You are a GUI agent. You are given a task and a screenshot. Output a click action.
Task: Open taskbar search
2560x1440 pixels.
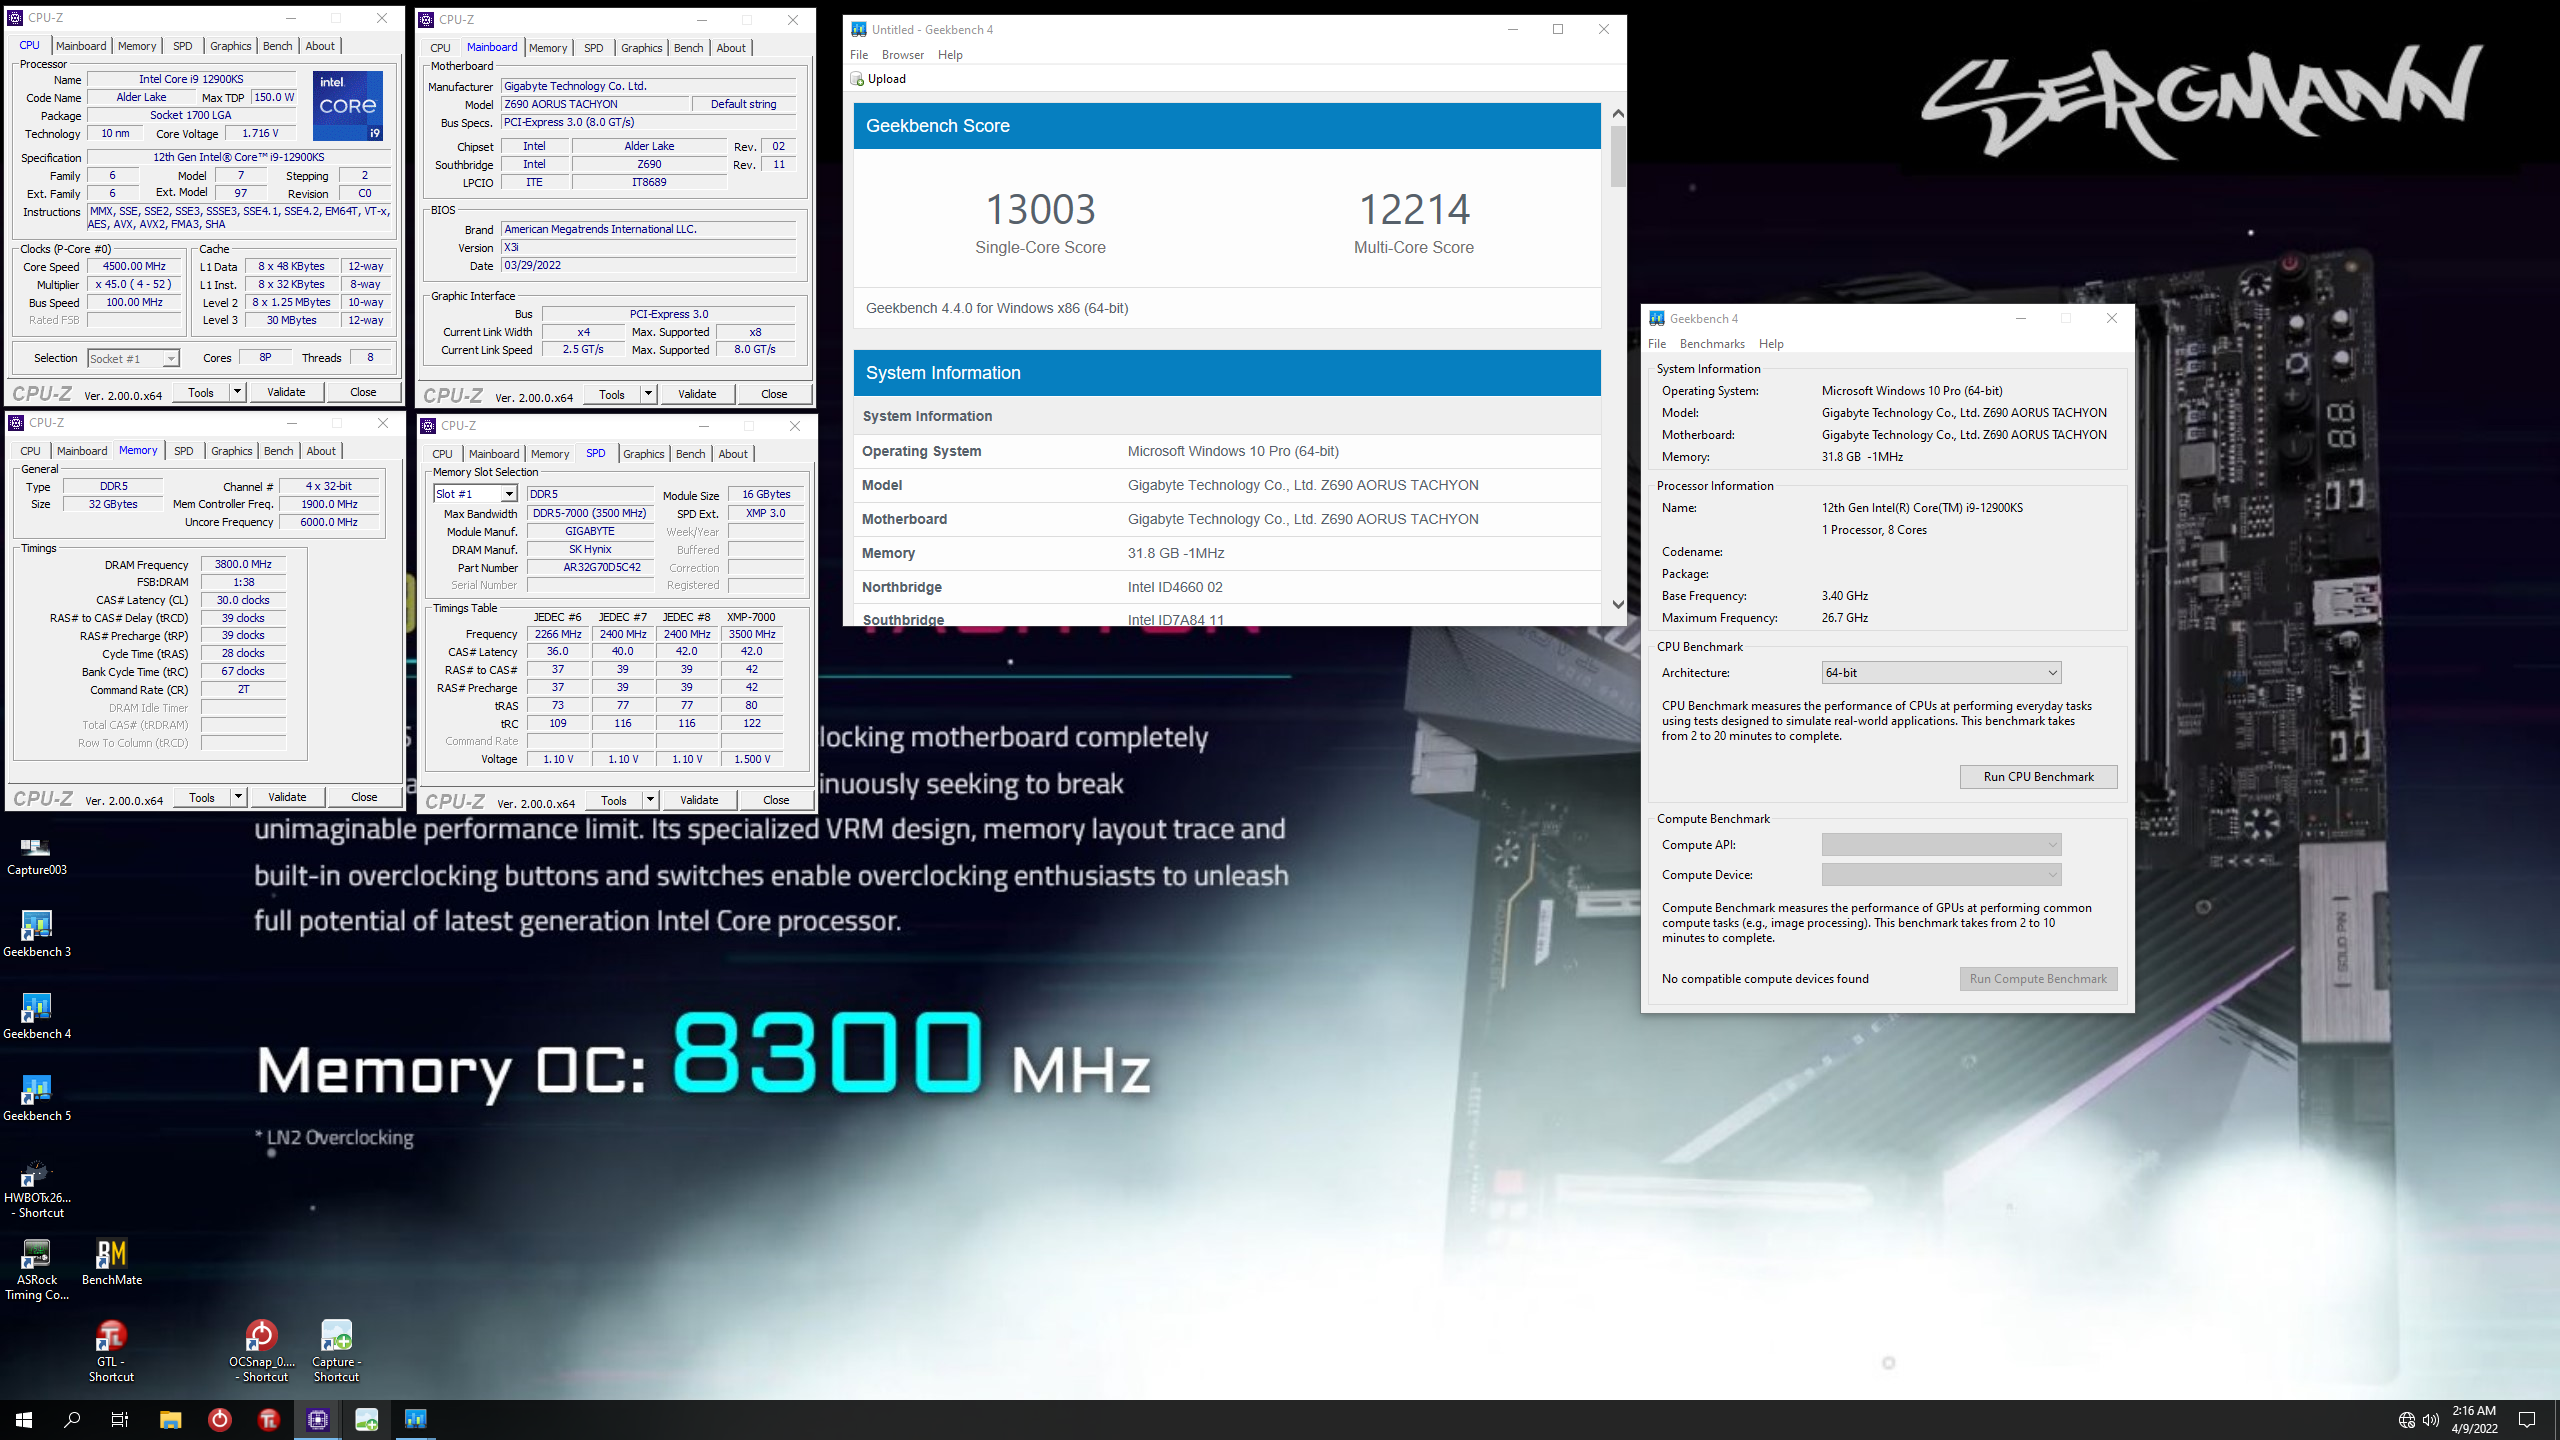[x=72, y=1420]
